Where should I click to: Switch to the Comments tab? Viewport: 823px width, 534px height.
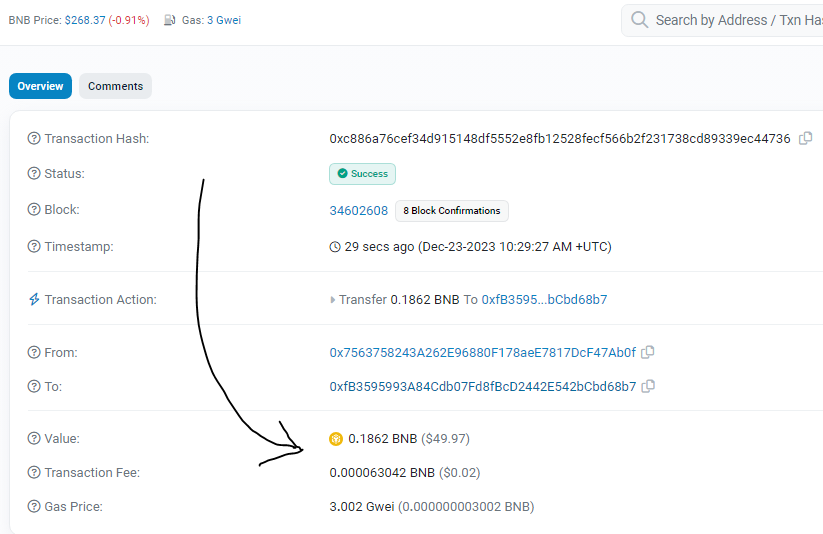coord(115,86)
